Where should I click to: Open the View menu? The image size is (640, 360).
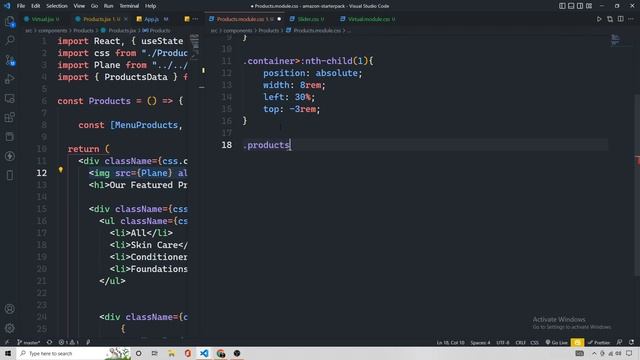[79, 6]
